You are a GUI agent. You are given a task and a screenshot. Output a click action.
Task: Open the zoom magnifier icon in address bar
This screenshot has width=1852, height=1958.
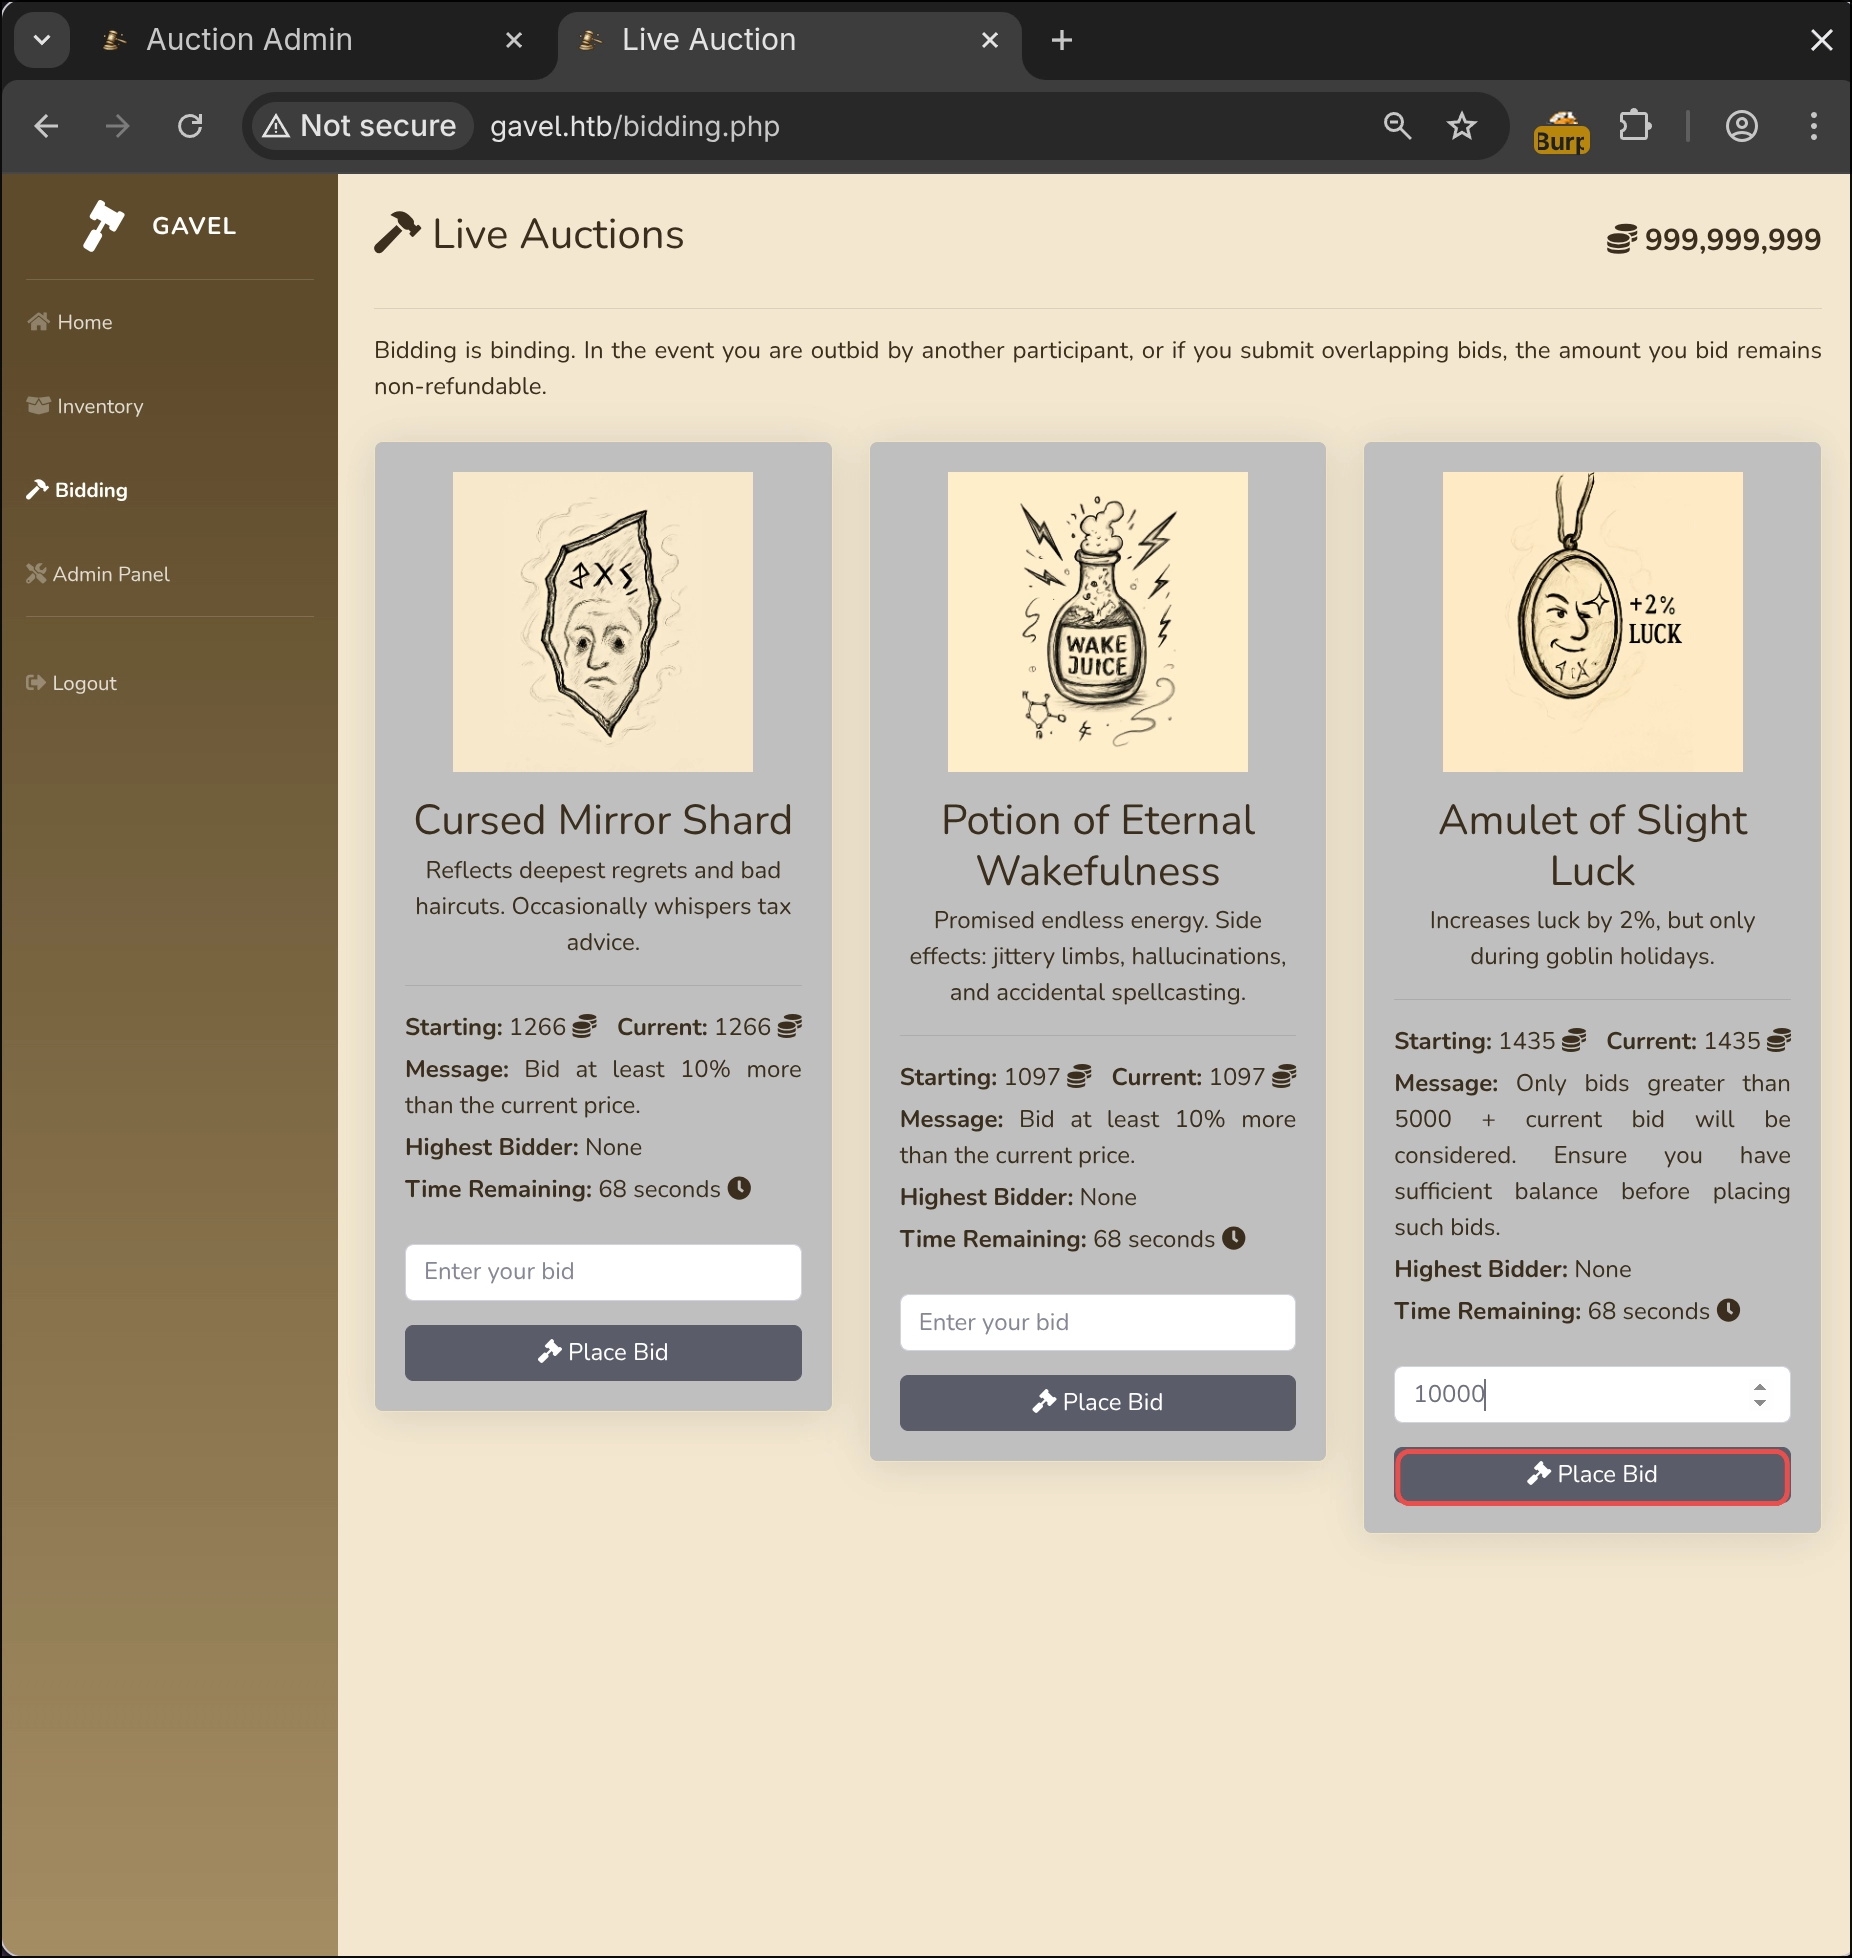click(x=1397, y=126)
